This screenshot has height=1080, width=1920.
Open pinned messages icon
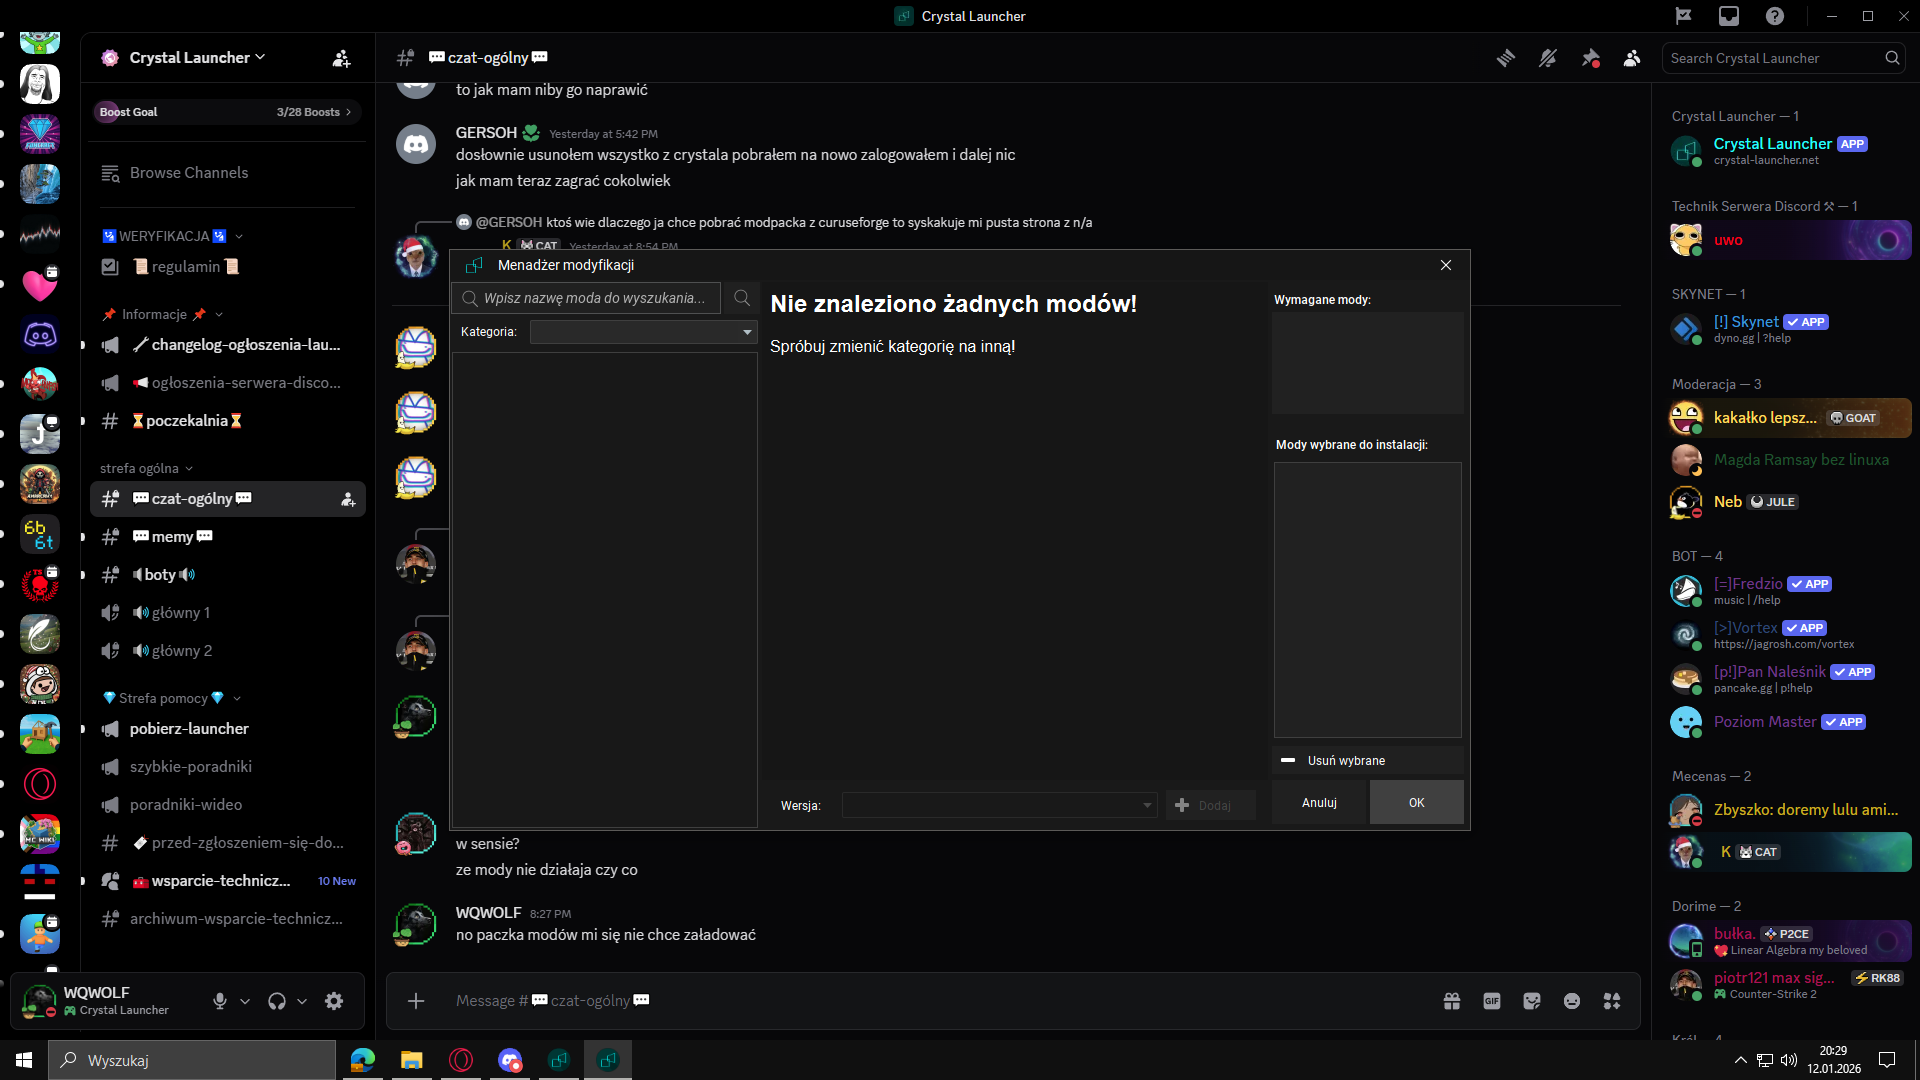1590,58
